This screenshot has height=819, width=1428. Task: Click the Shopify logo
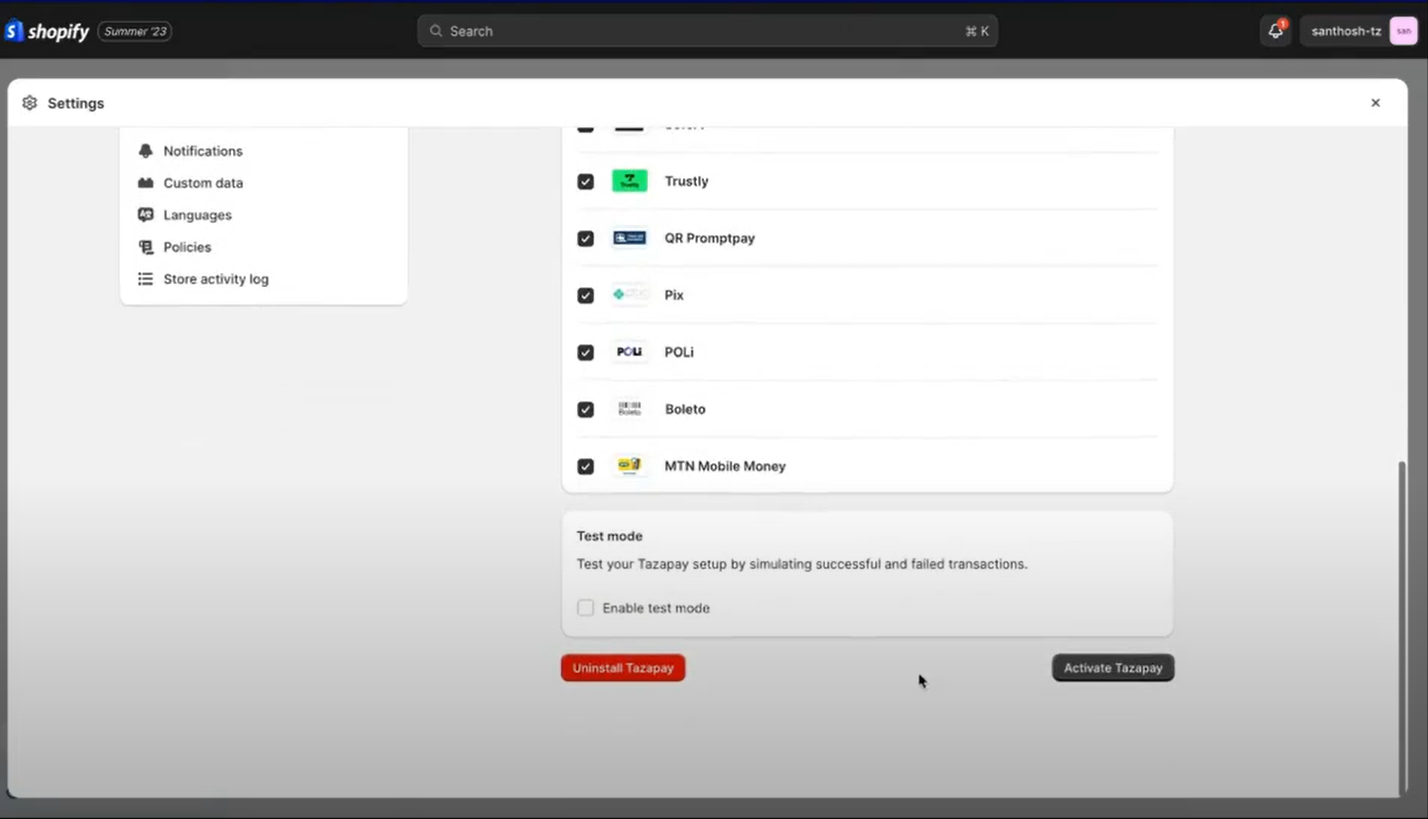[x=47, y=31]
